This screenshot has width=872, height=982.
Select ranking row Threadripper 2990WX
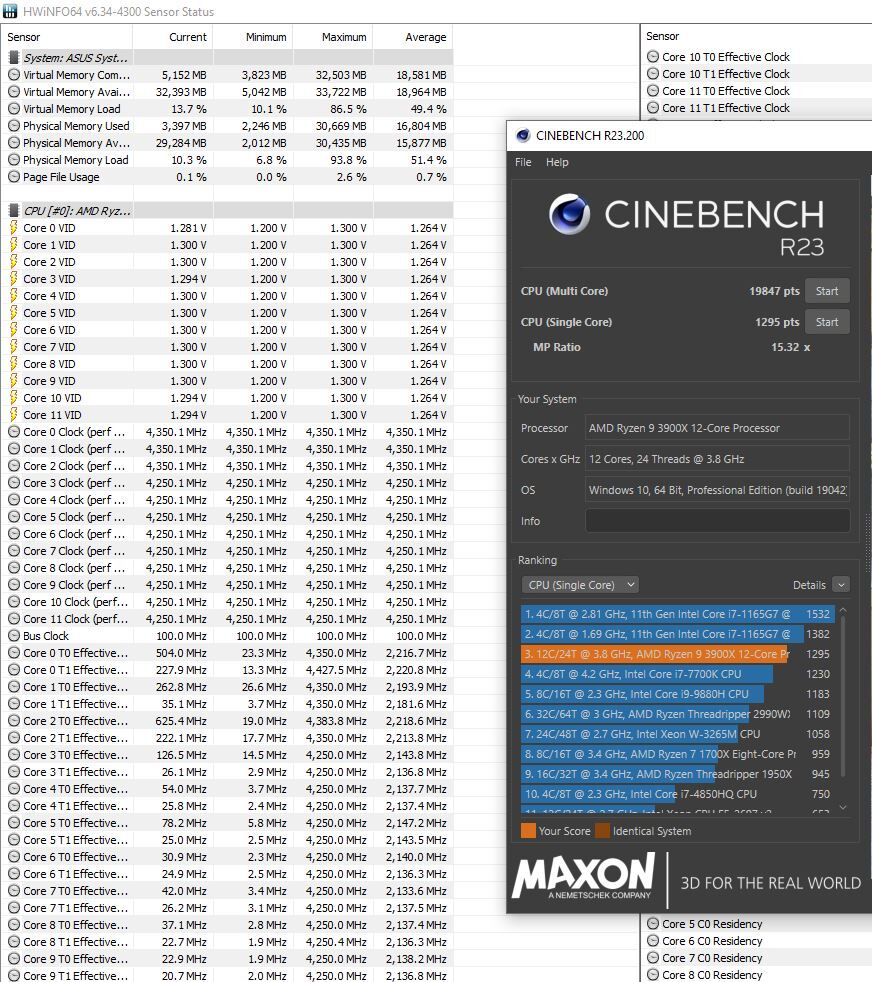coord(678,714)
